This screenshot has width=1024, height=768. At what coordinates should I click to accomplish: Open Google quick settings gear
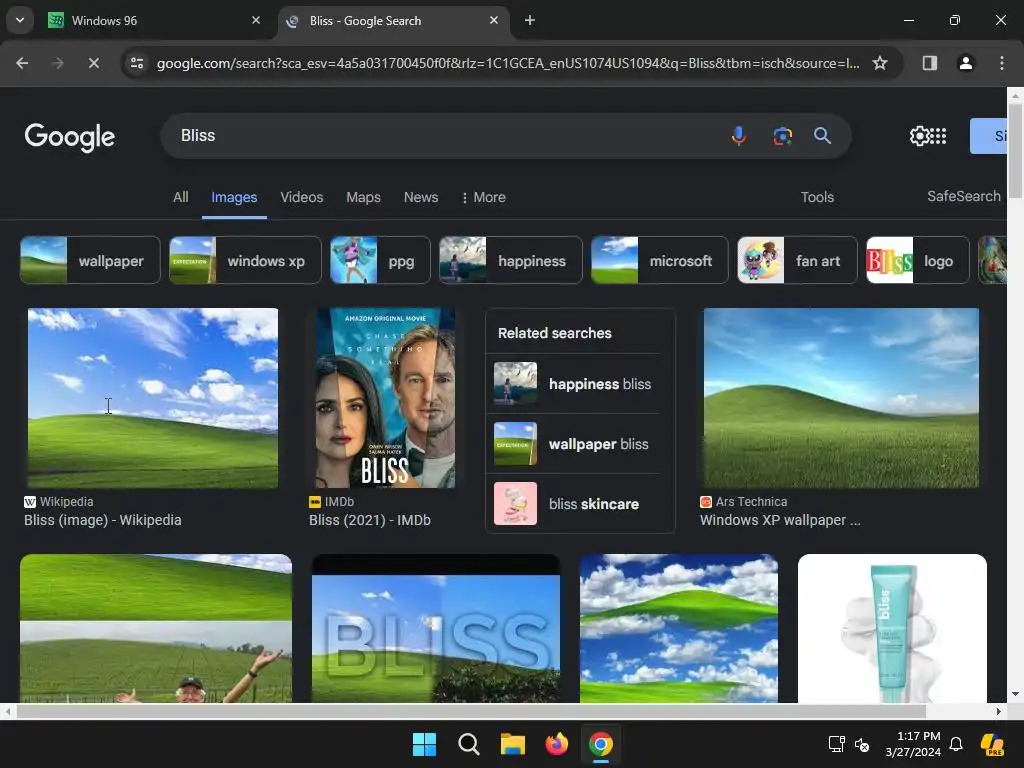tap(919, 136)
